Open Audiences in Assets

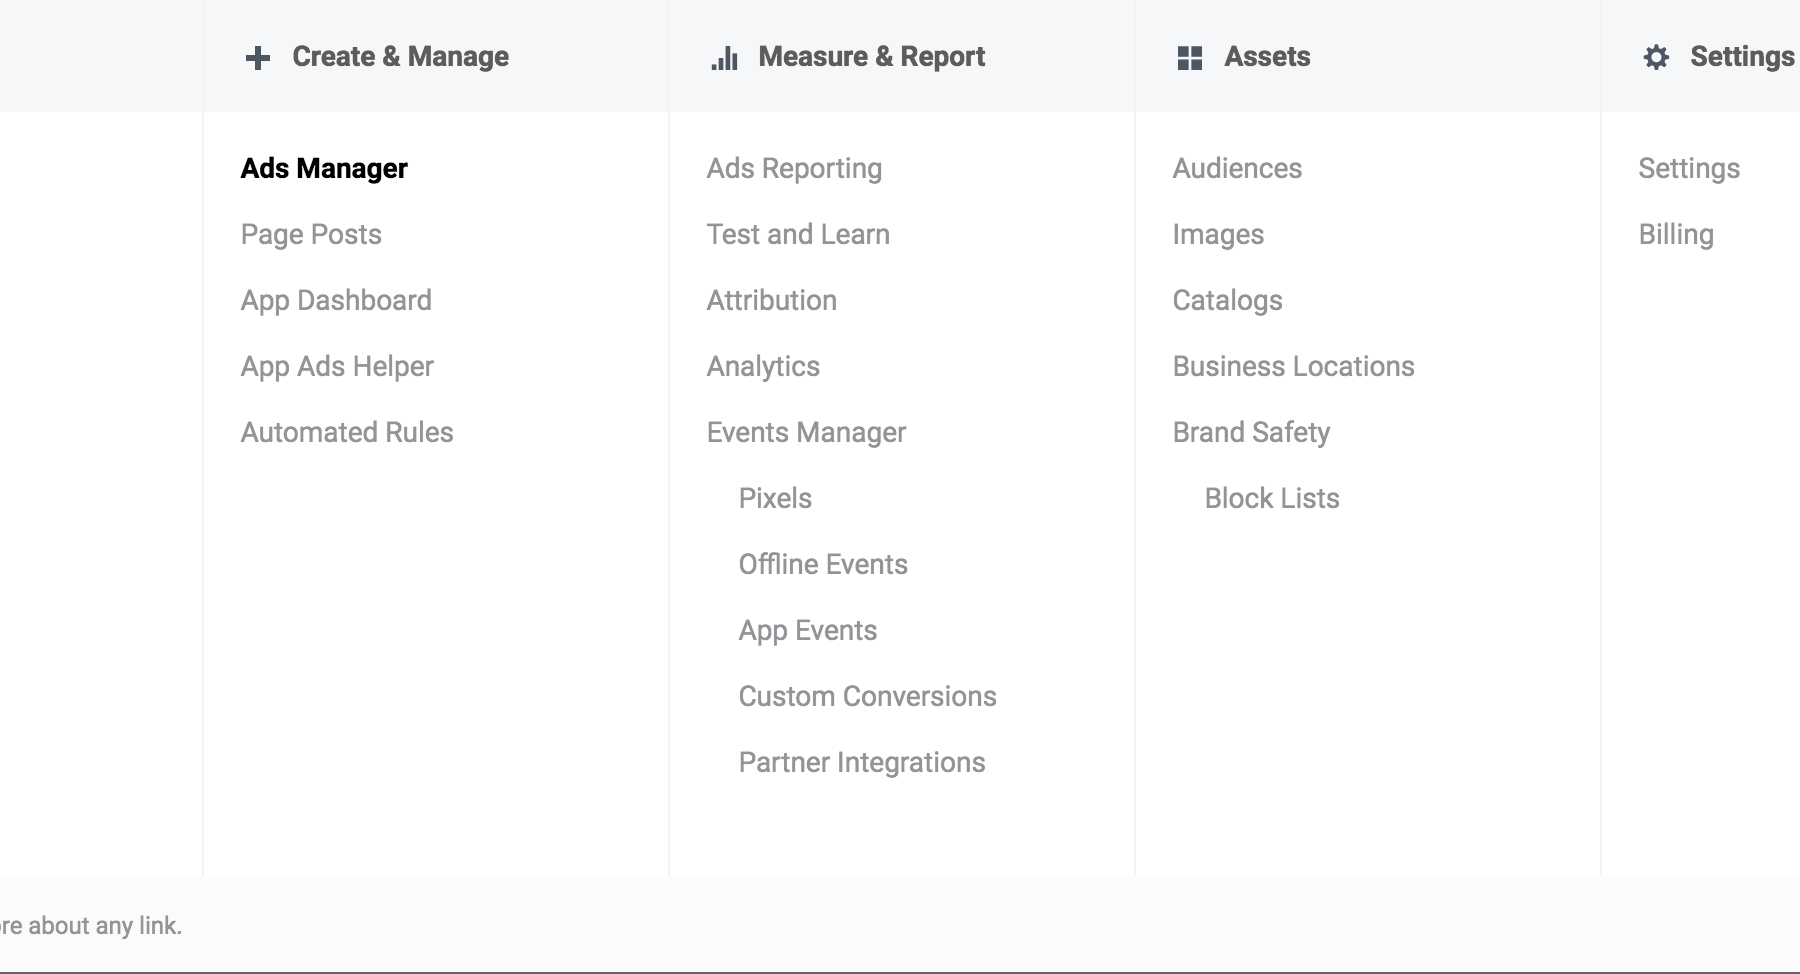[x=1237, y=168]
